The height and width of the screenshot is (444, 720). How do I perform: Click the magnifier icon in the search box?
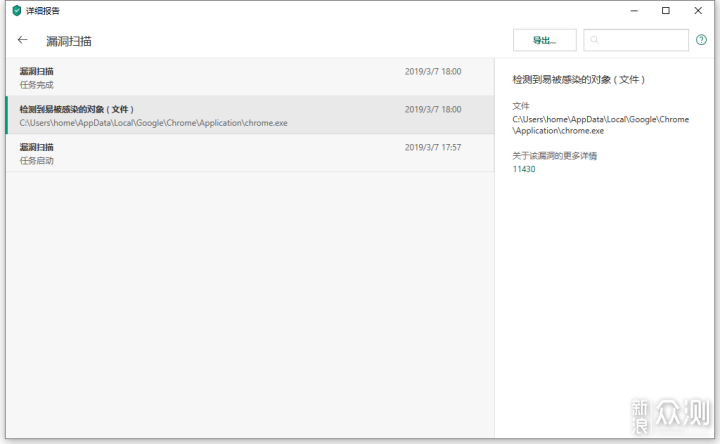(595, 40)
